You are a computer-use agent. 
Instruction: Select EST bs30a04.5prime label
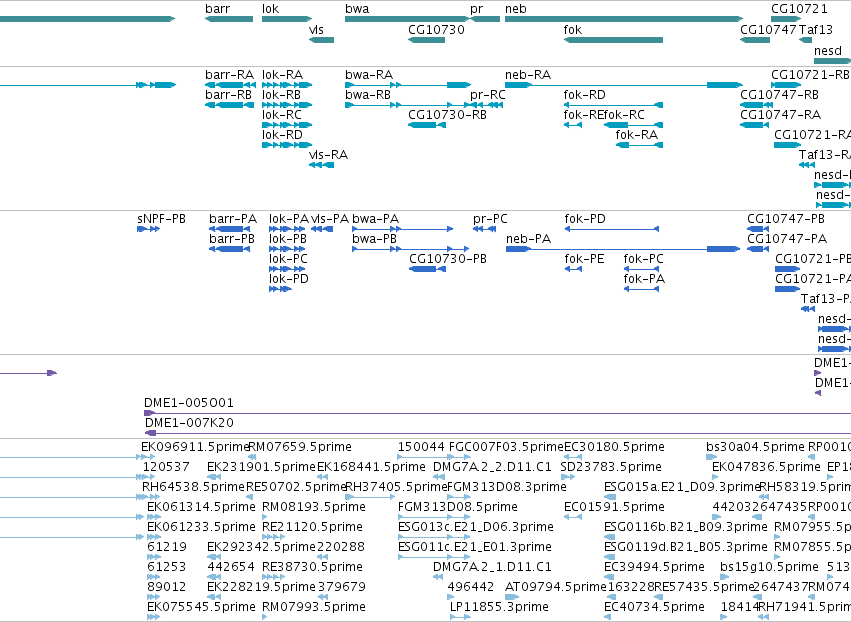(x=755, y=447)
